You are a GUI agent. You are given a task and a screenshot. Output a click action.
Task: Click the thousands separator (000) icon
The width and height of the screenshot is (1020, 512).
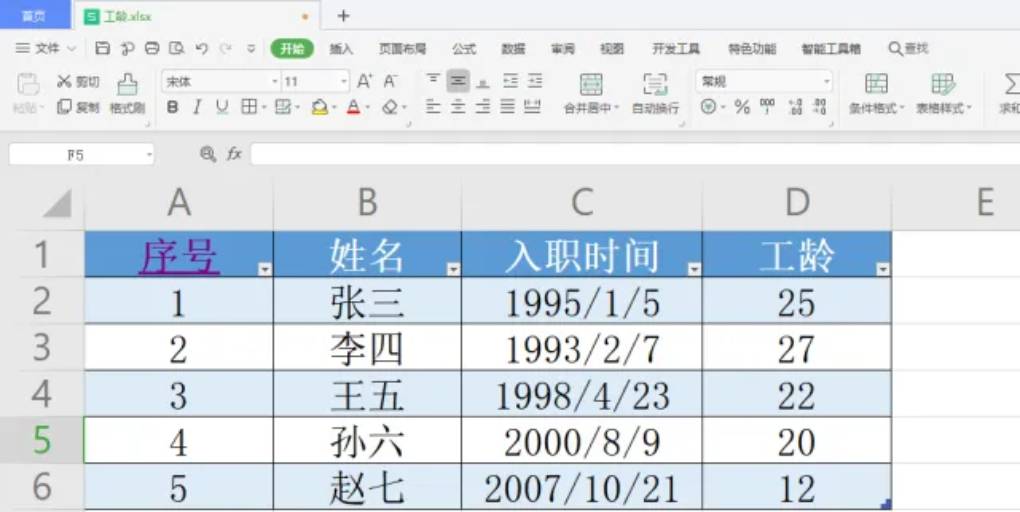(x=767, y=107)
